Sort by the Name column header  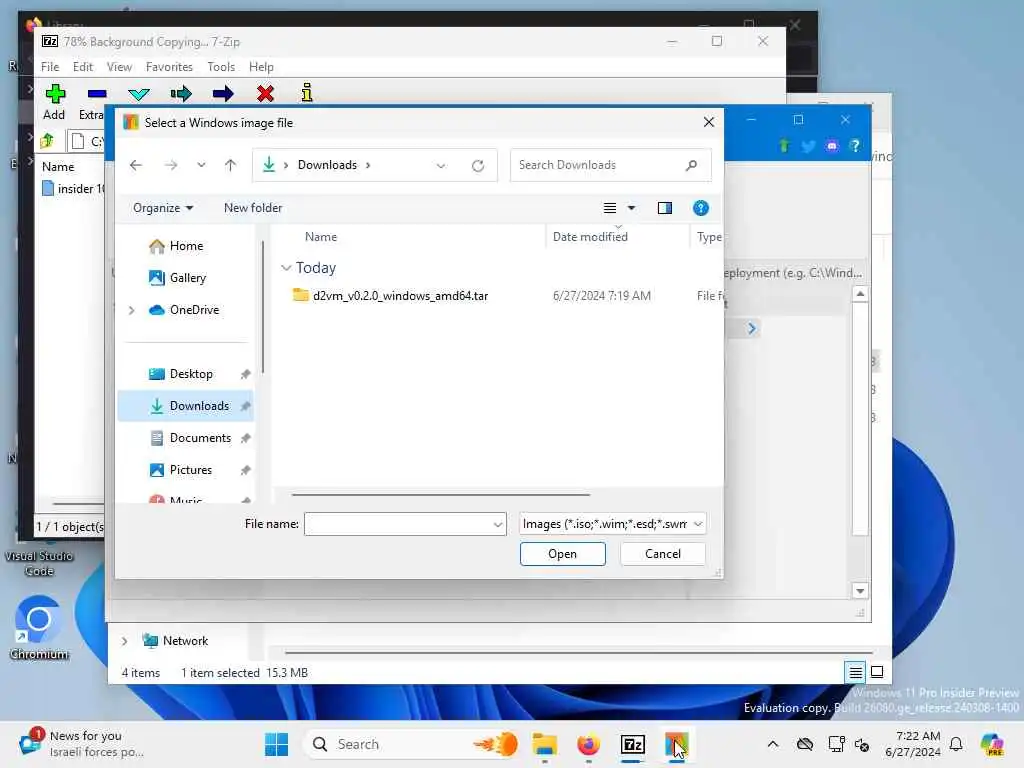click(x=321, y=236)
